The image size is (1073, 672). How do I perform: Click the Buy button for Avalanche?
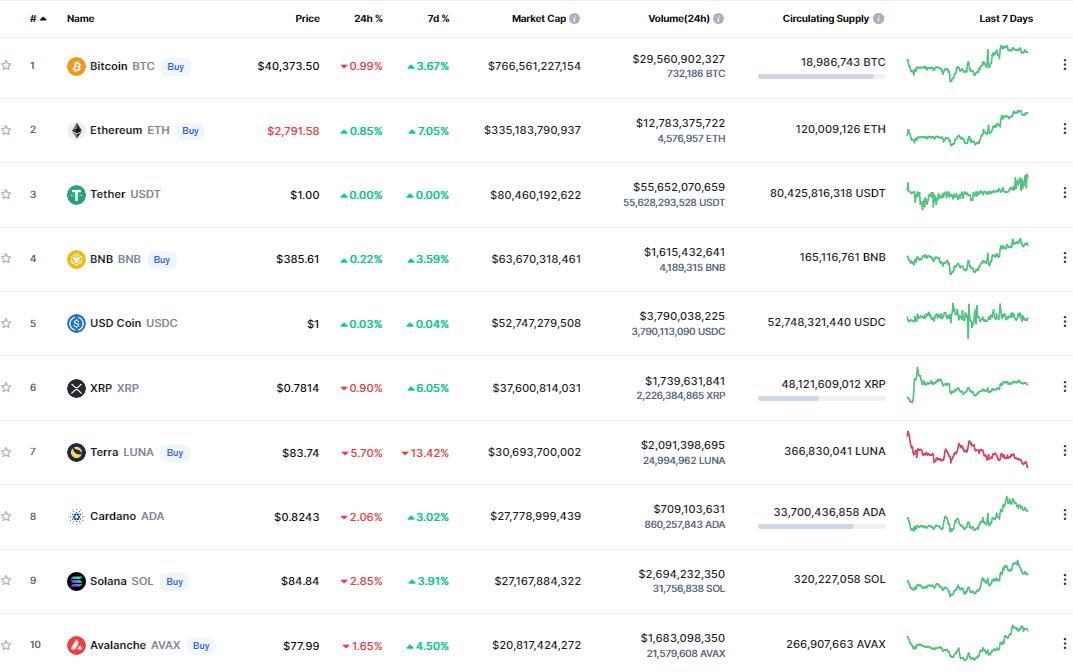point(201,645)
